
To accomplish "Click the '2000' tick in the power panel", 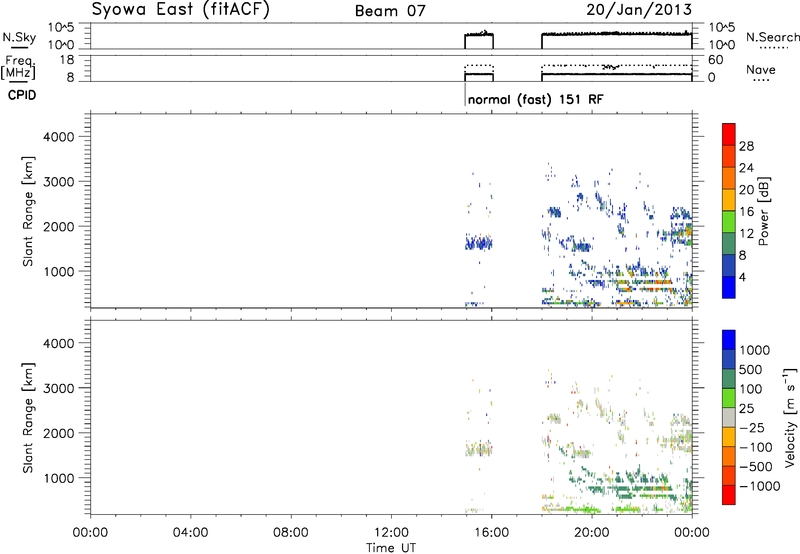I will 59,226.
